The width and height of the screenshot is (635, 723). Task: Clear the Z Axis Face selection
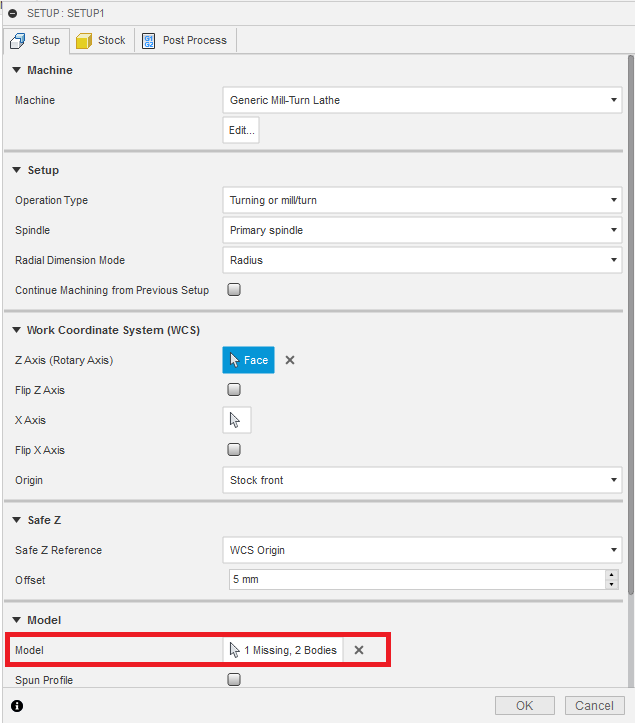pyautogui.click(x=290, y=360)
